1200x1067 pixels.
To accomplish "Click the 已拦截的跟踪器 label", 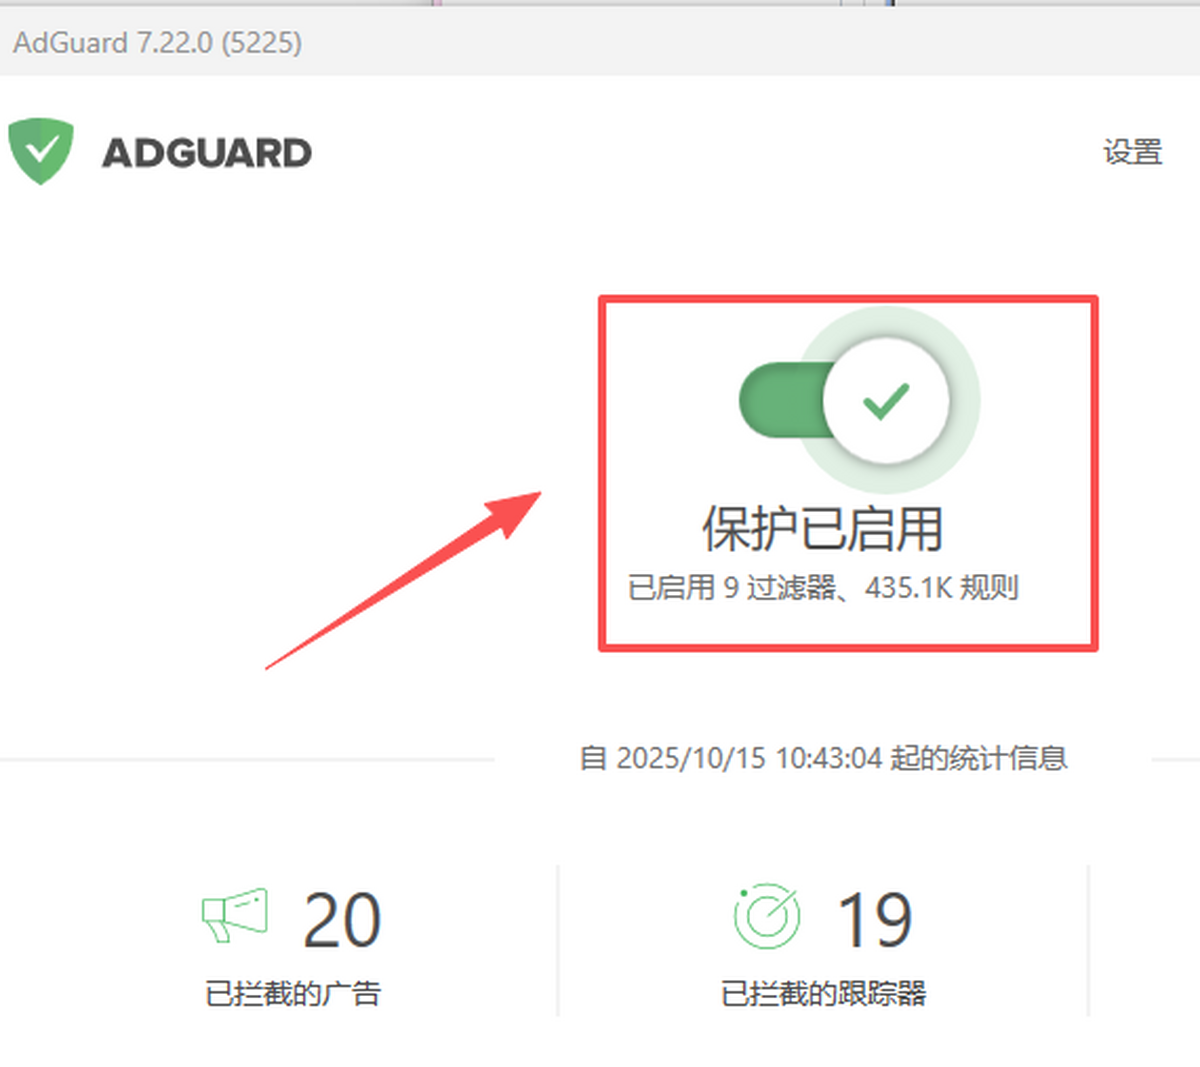I will [824, 993].
